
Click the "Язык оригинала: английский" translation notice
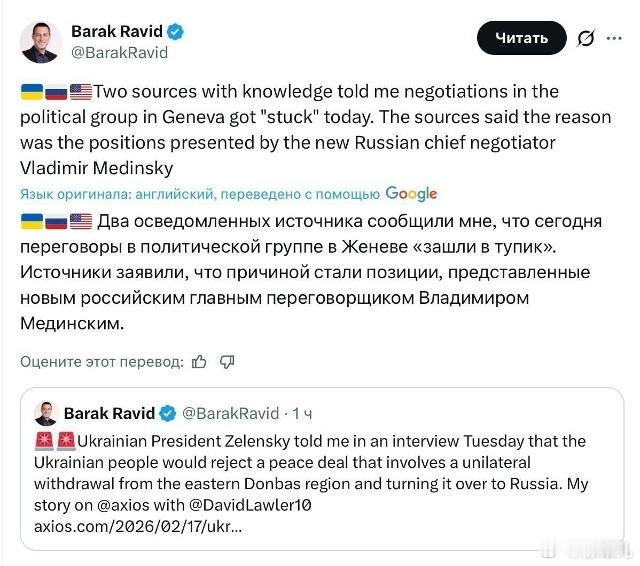200,194
